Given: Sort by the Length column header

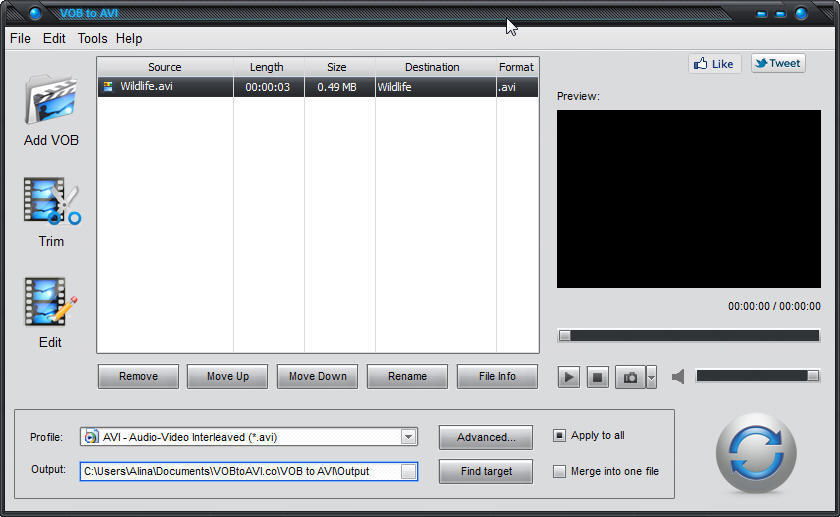Looking at the screenshot, I should pyautogui.click(x=267, y=67).
